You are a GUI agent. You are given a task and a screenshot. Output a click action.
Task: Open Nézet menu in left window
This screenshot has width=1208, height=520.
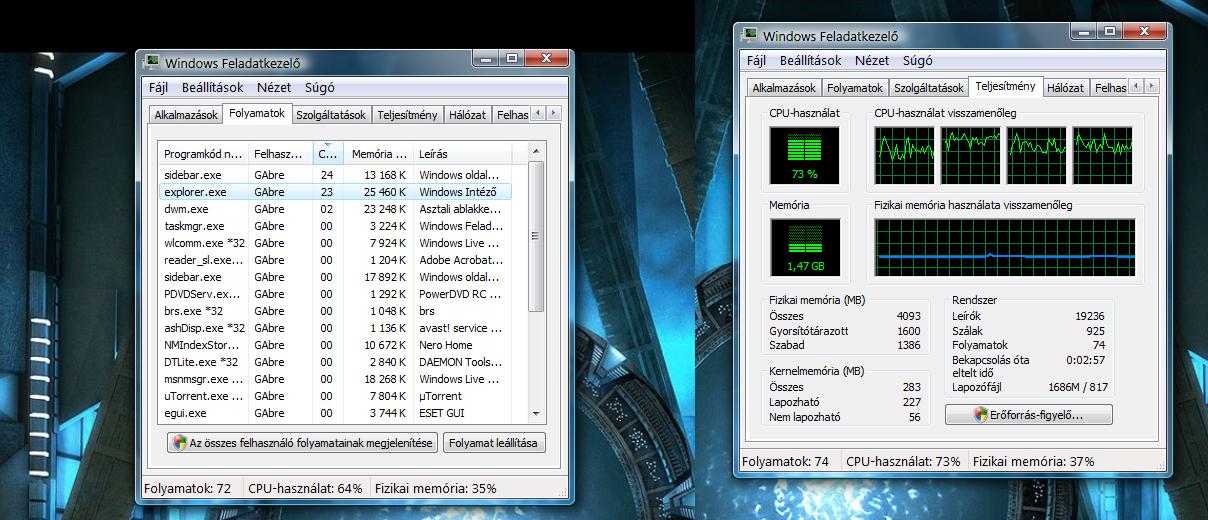274,88
